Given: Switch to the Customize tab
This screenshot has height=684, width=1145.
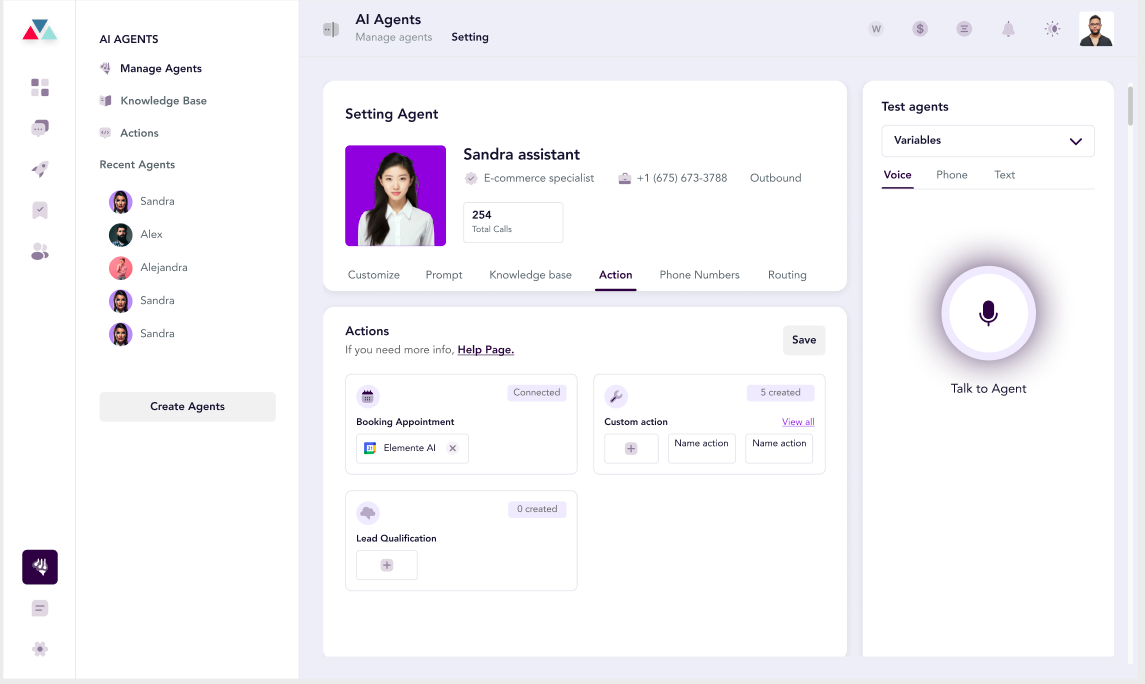Looking at the screenshot, I should tap(374, 275).
